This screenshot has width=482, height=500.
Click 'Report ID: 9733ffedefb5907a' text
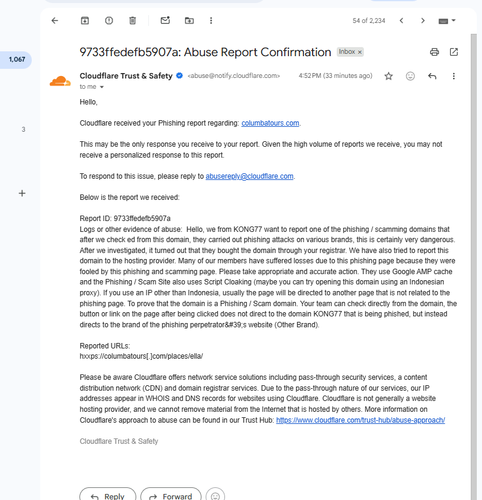(125, 219)
